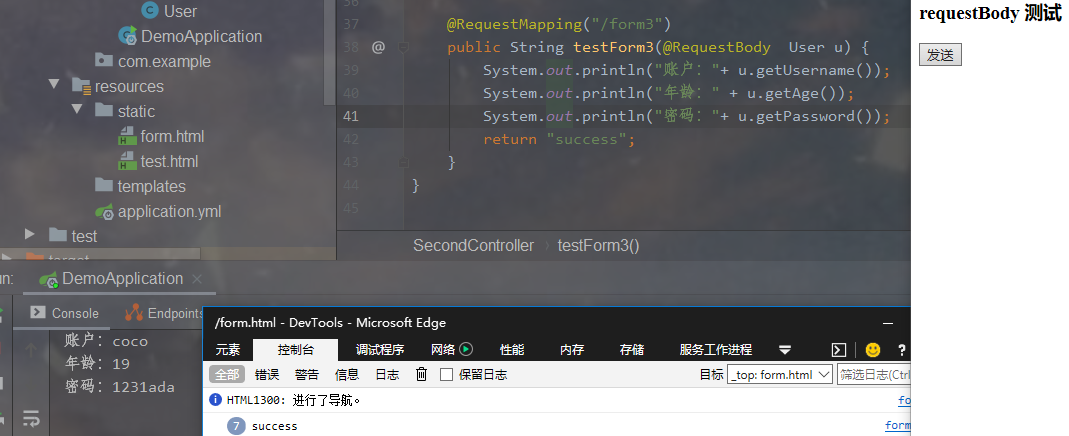The width and height of the screenshot is (1069, 436).
Task: Clear console with the trash icon
Action: click(x=421, y=374)
